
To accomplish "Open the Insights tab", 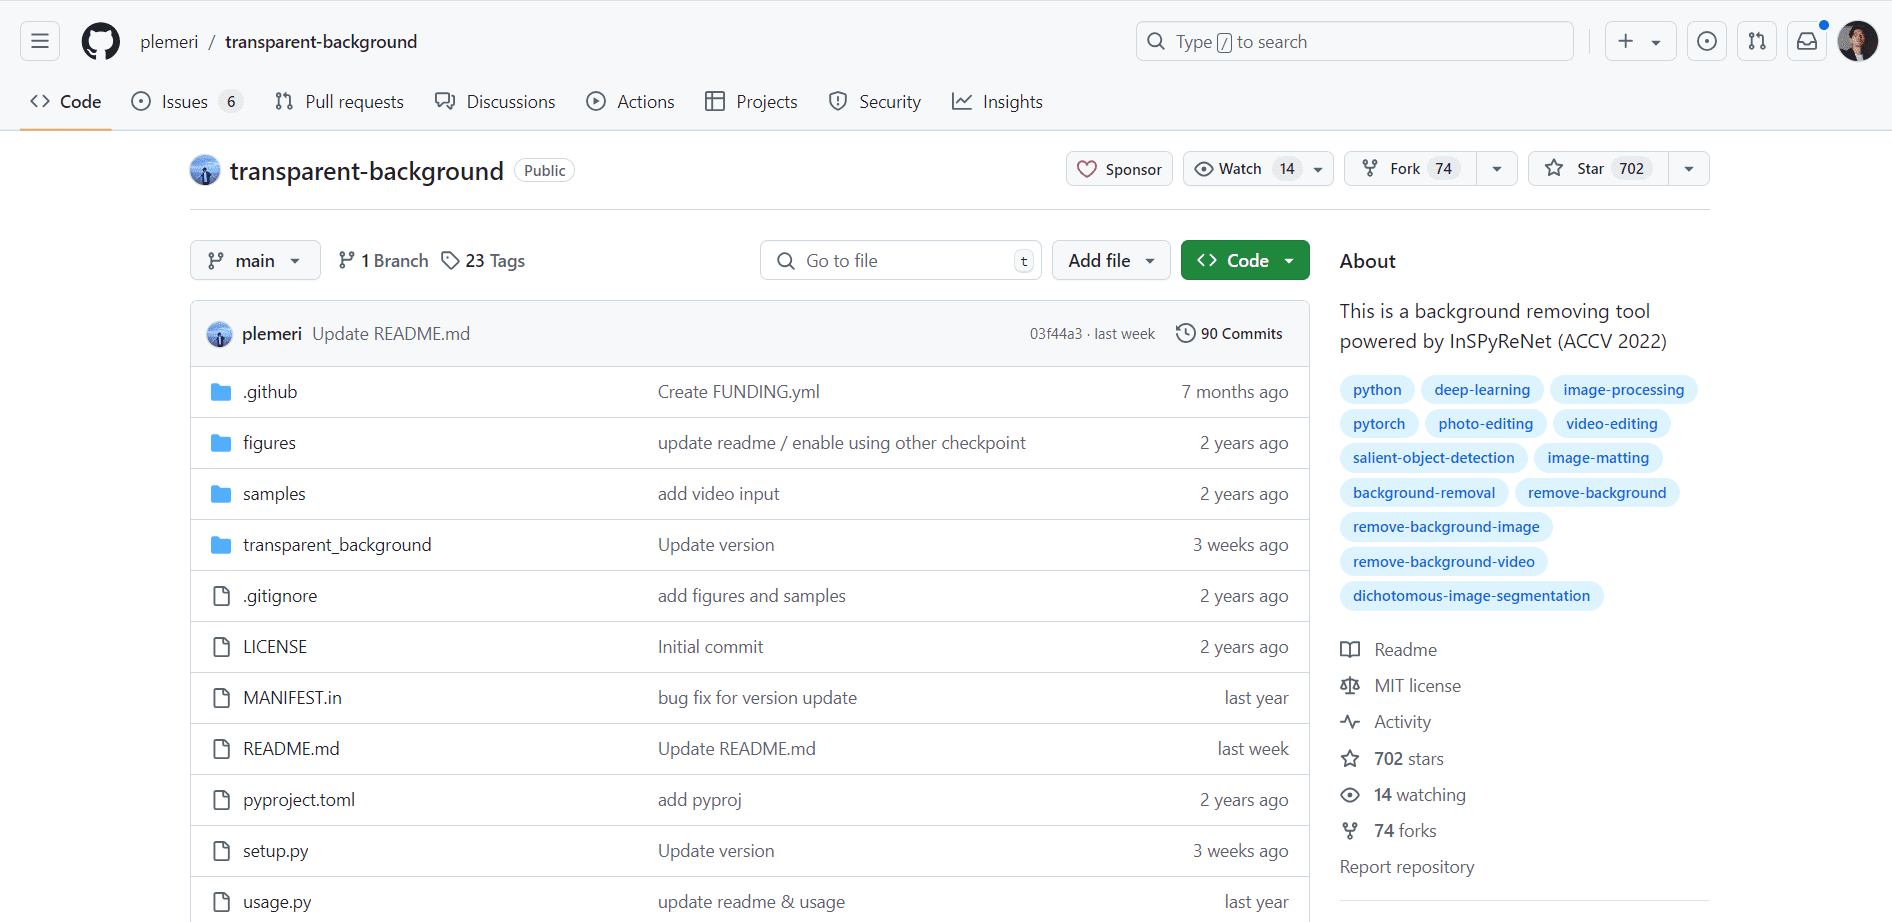I will pos(996,101).
